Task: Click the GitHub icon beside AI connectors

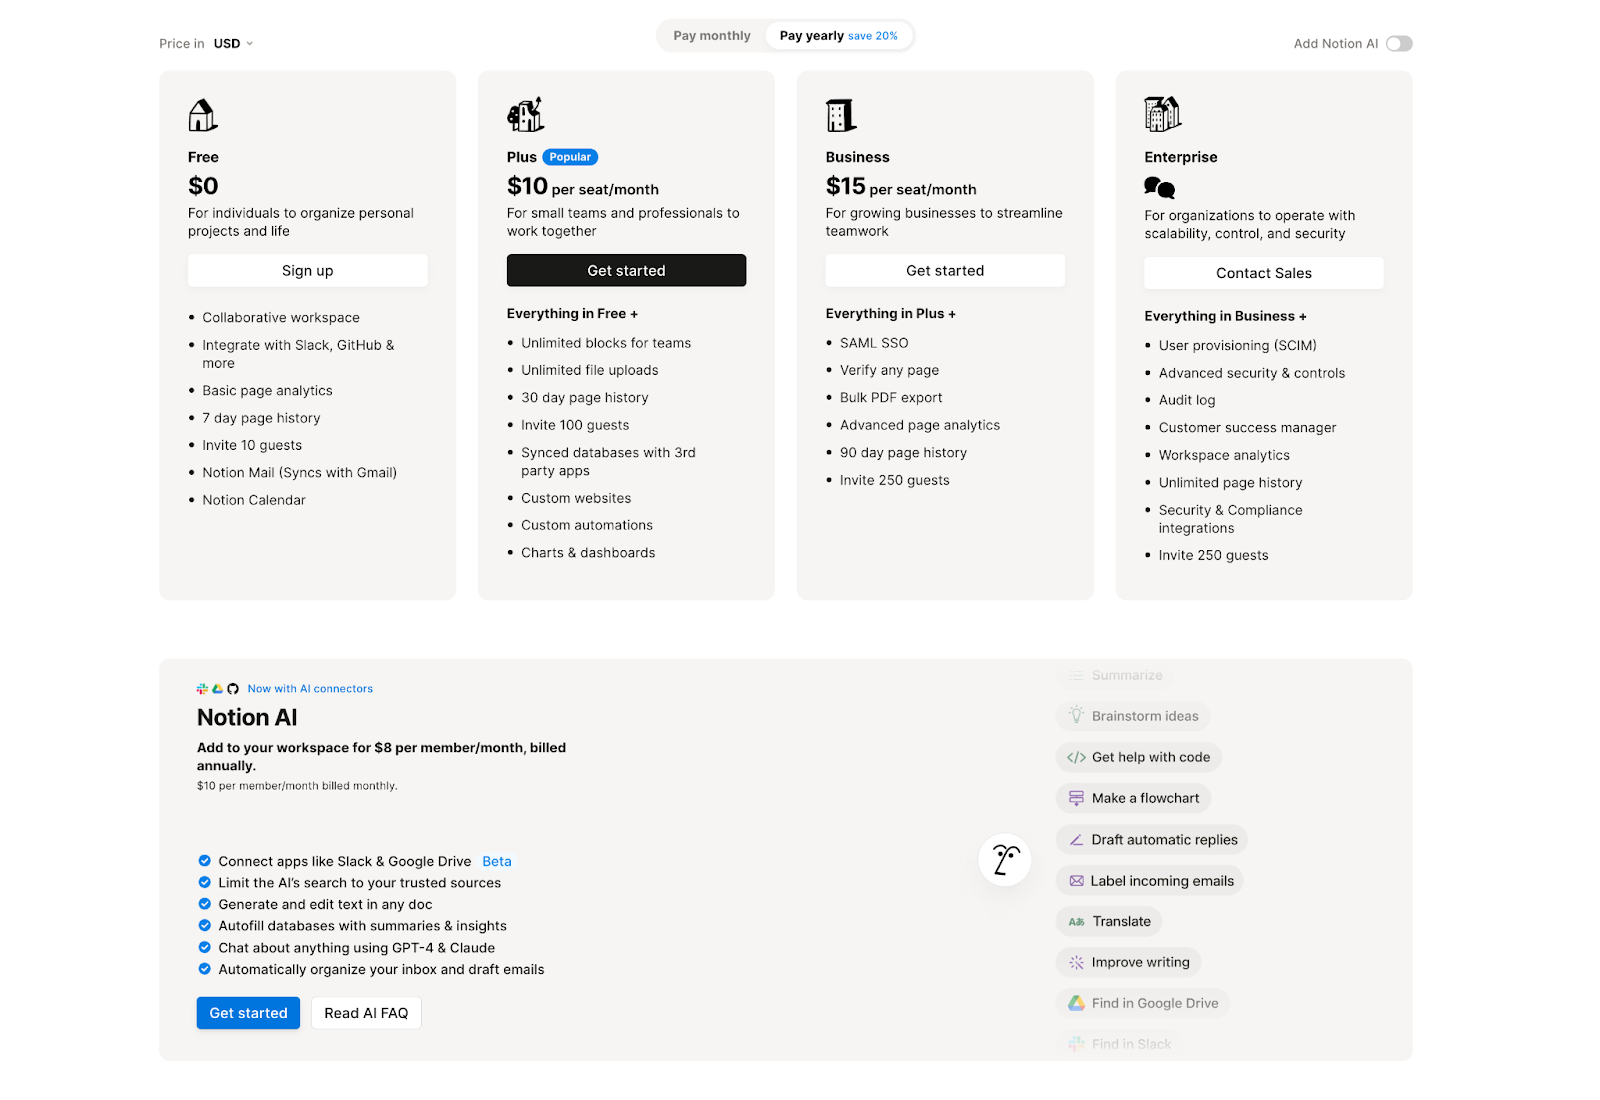Action: 233,689
